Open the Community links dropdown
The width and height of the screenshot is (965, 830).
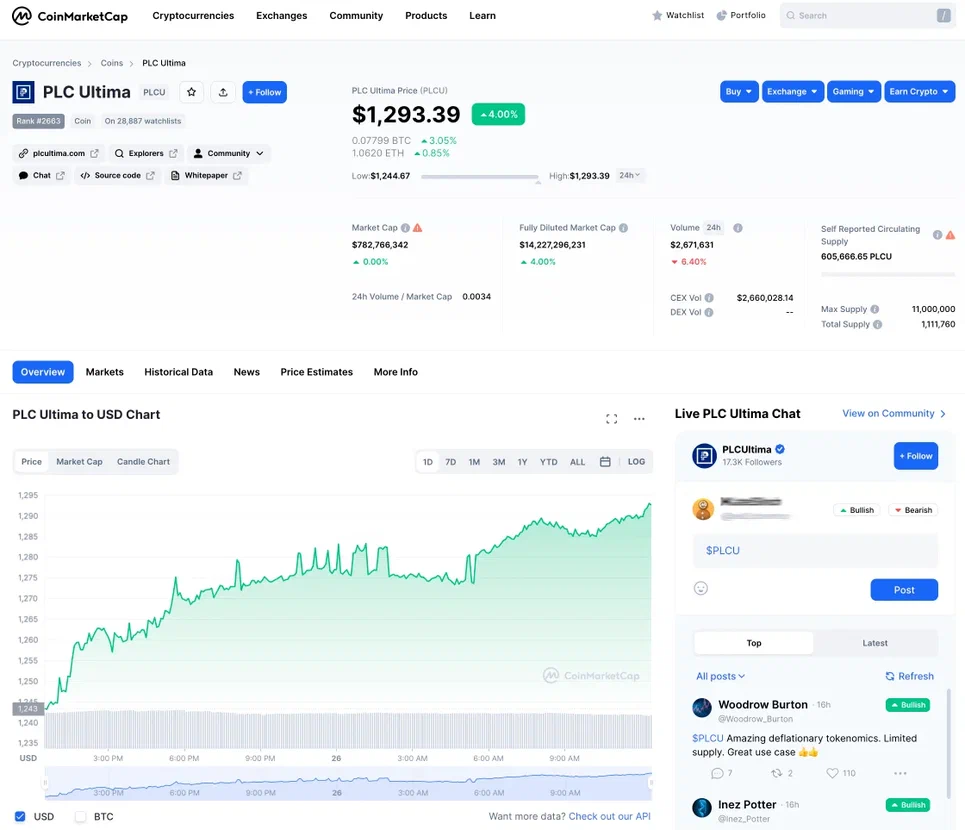pyautogui.click(x=228, y=154)
